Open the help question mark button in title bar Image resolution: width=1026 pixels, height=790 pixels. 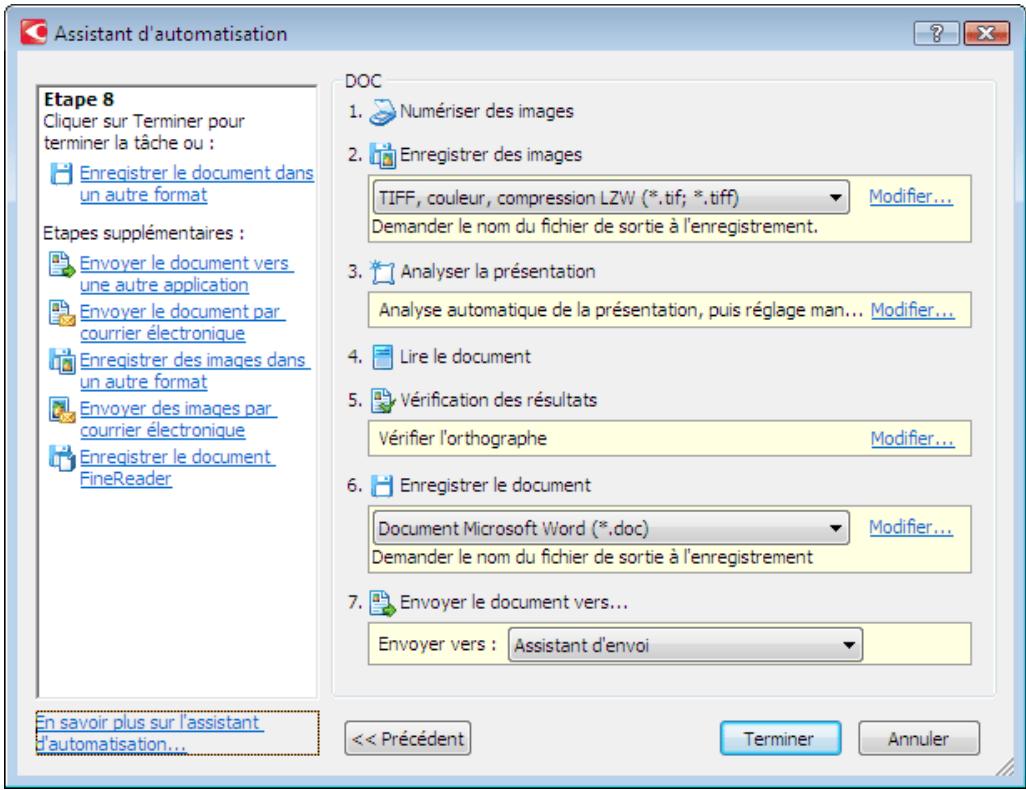point(936,33)
